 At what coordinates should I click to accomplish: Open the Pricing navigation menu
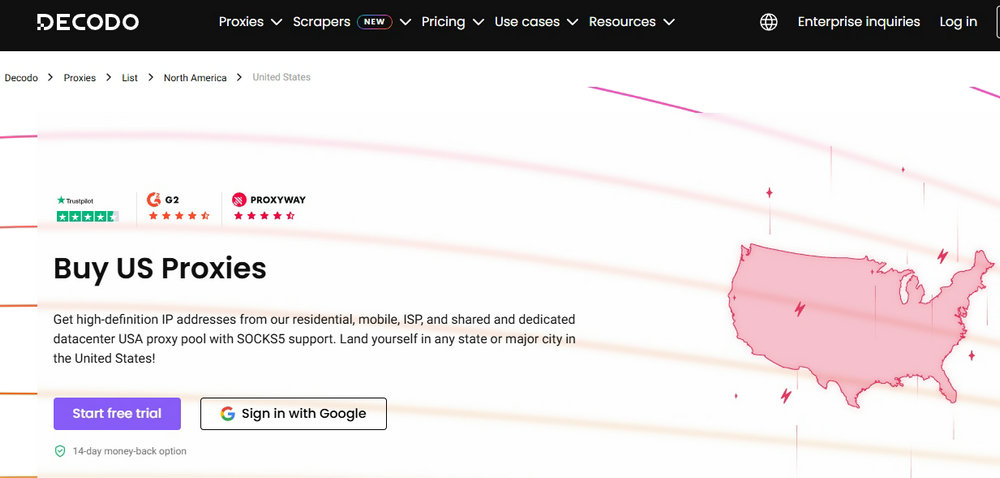[x=443, y=22]
